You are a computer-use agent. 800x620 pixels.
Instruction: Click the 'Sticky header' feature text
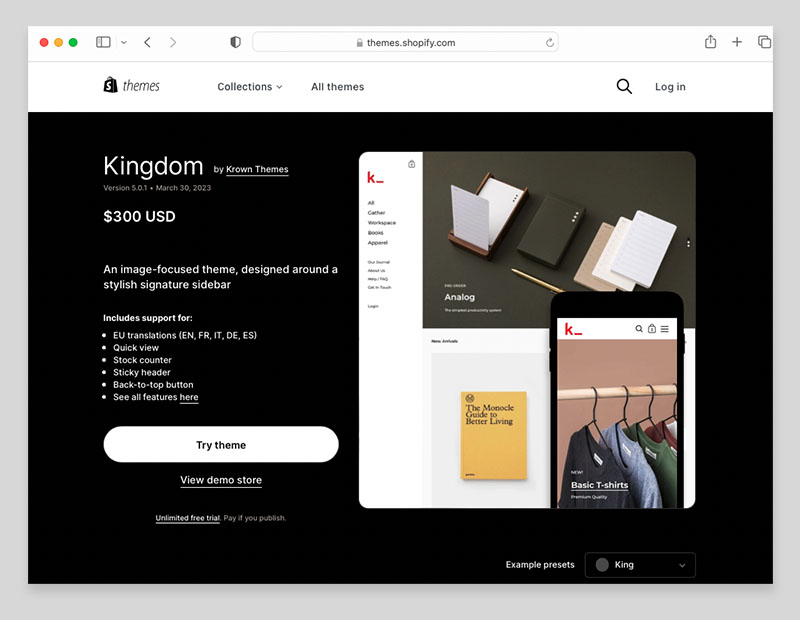click(x=142, y=373)
